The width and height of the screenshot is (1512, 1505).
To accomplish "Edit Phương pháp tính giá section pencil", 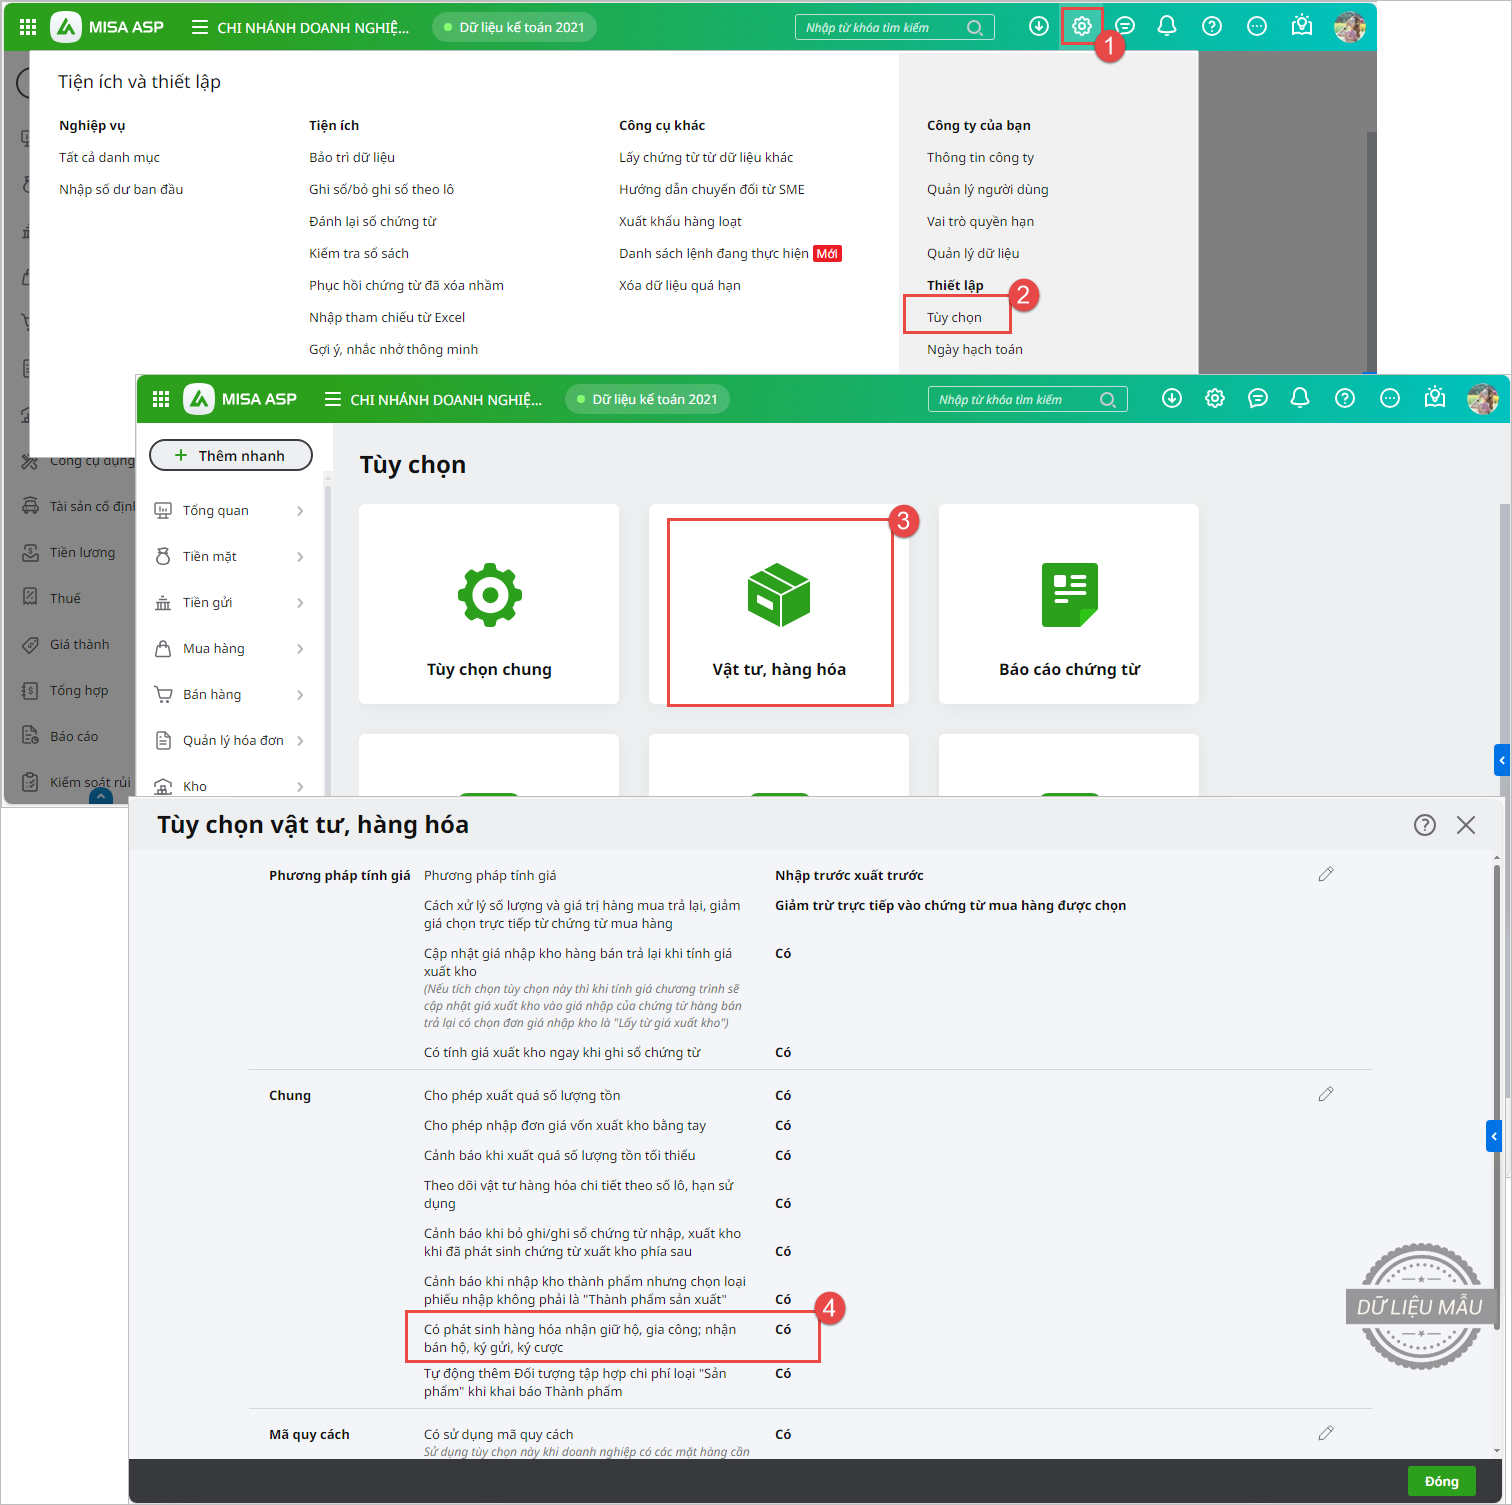I will [1326, 874].
